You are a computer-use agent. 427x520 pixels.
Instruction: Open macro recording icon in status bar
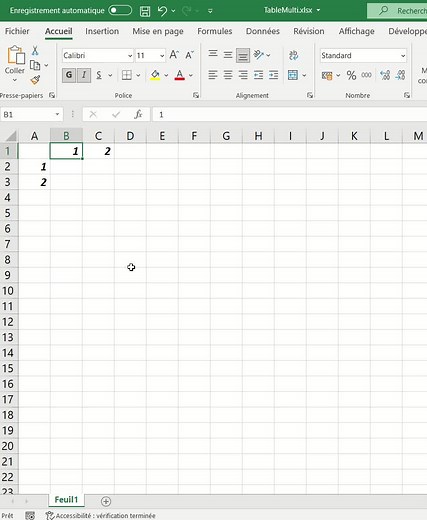(30, 516)
